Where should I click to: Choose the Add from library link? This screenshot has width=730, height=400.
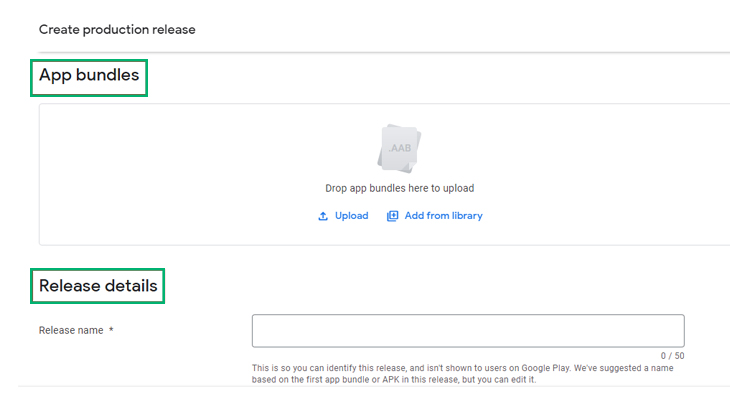pos(443,216)
